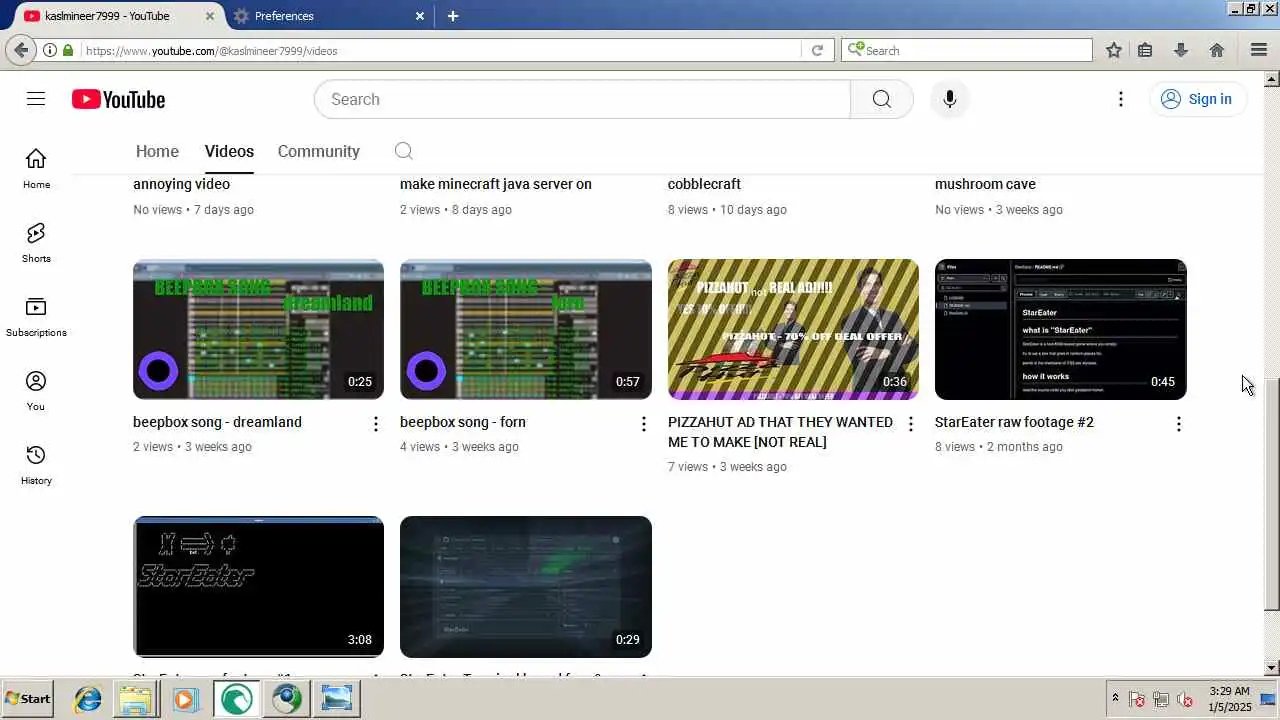Open the Windows Start menu

coord(28,699)
